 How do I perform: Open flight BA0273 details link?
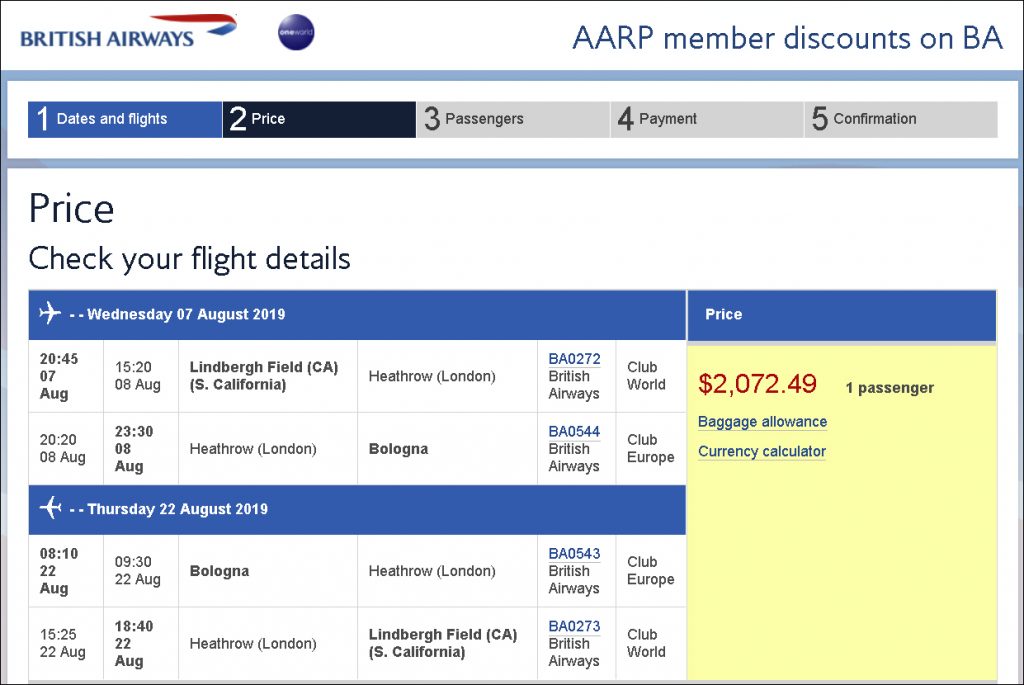pos(574,626)
